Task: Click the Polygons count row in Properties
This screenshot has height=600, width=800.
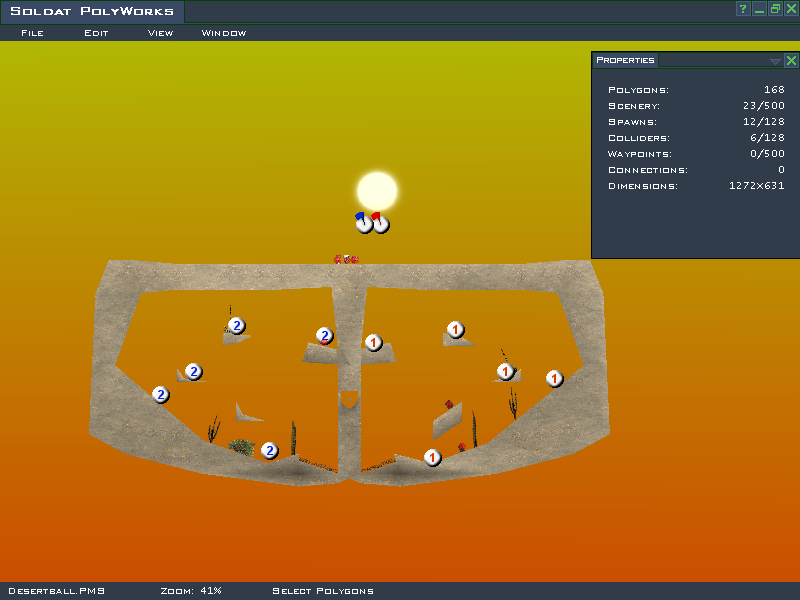Action: click(x=696, y=90)
